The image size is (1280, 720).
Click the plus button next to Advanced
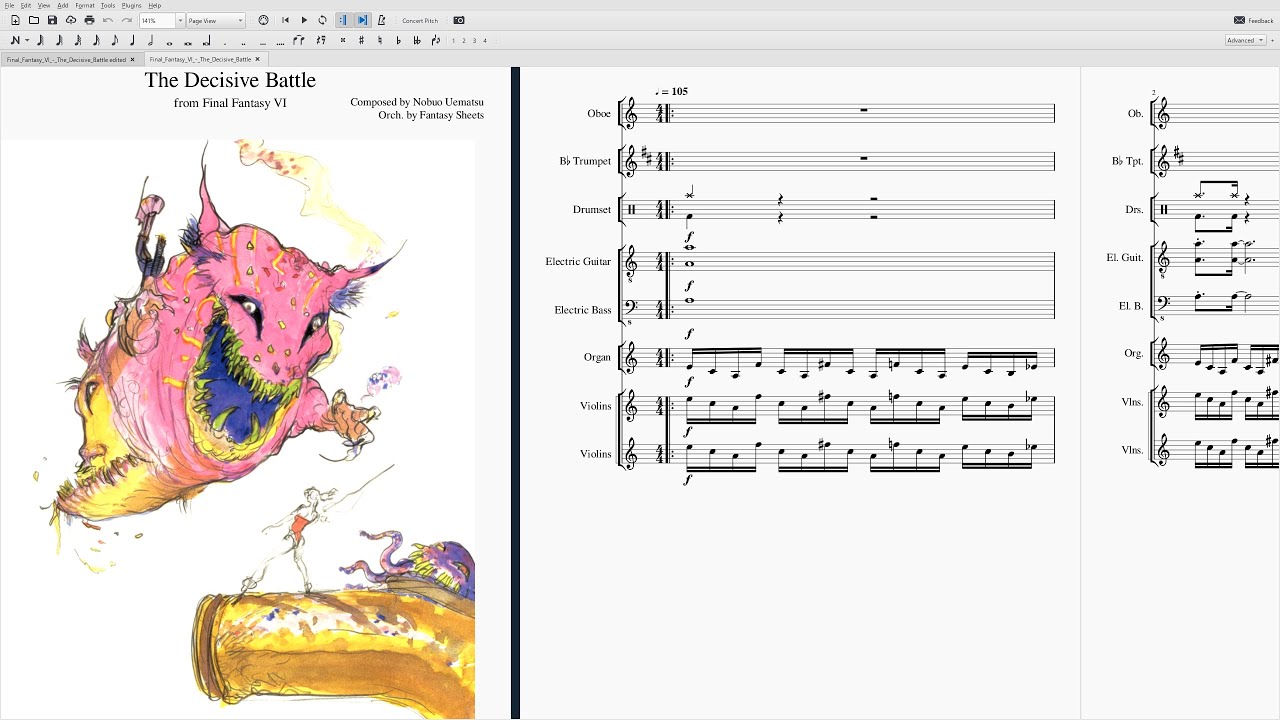tap(1273, 40)
